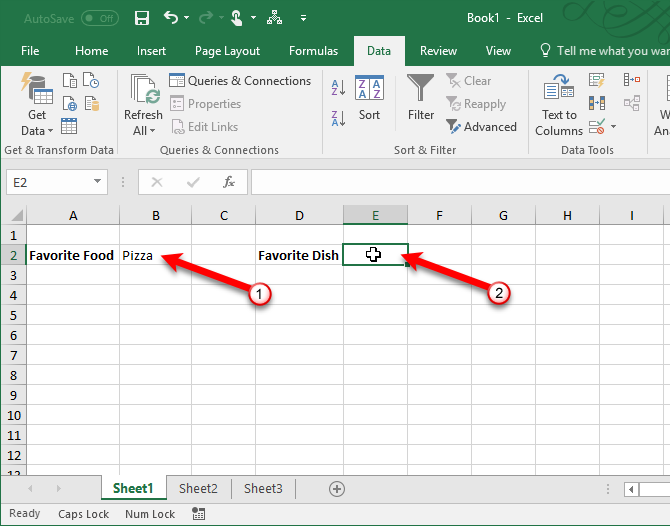This screenshot has width=670, height=526.
Task: Select cell A2 Favorite Food
Action: click(x=73, y=255)
